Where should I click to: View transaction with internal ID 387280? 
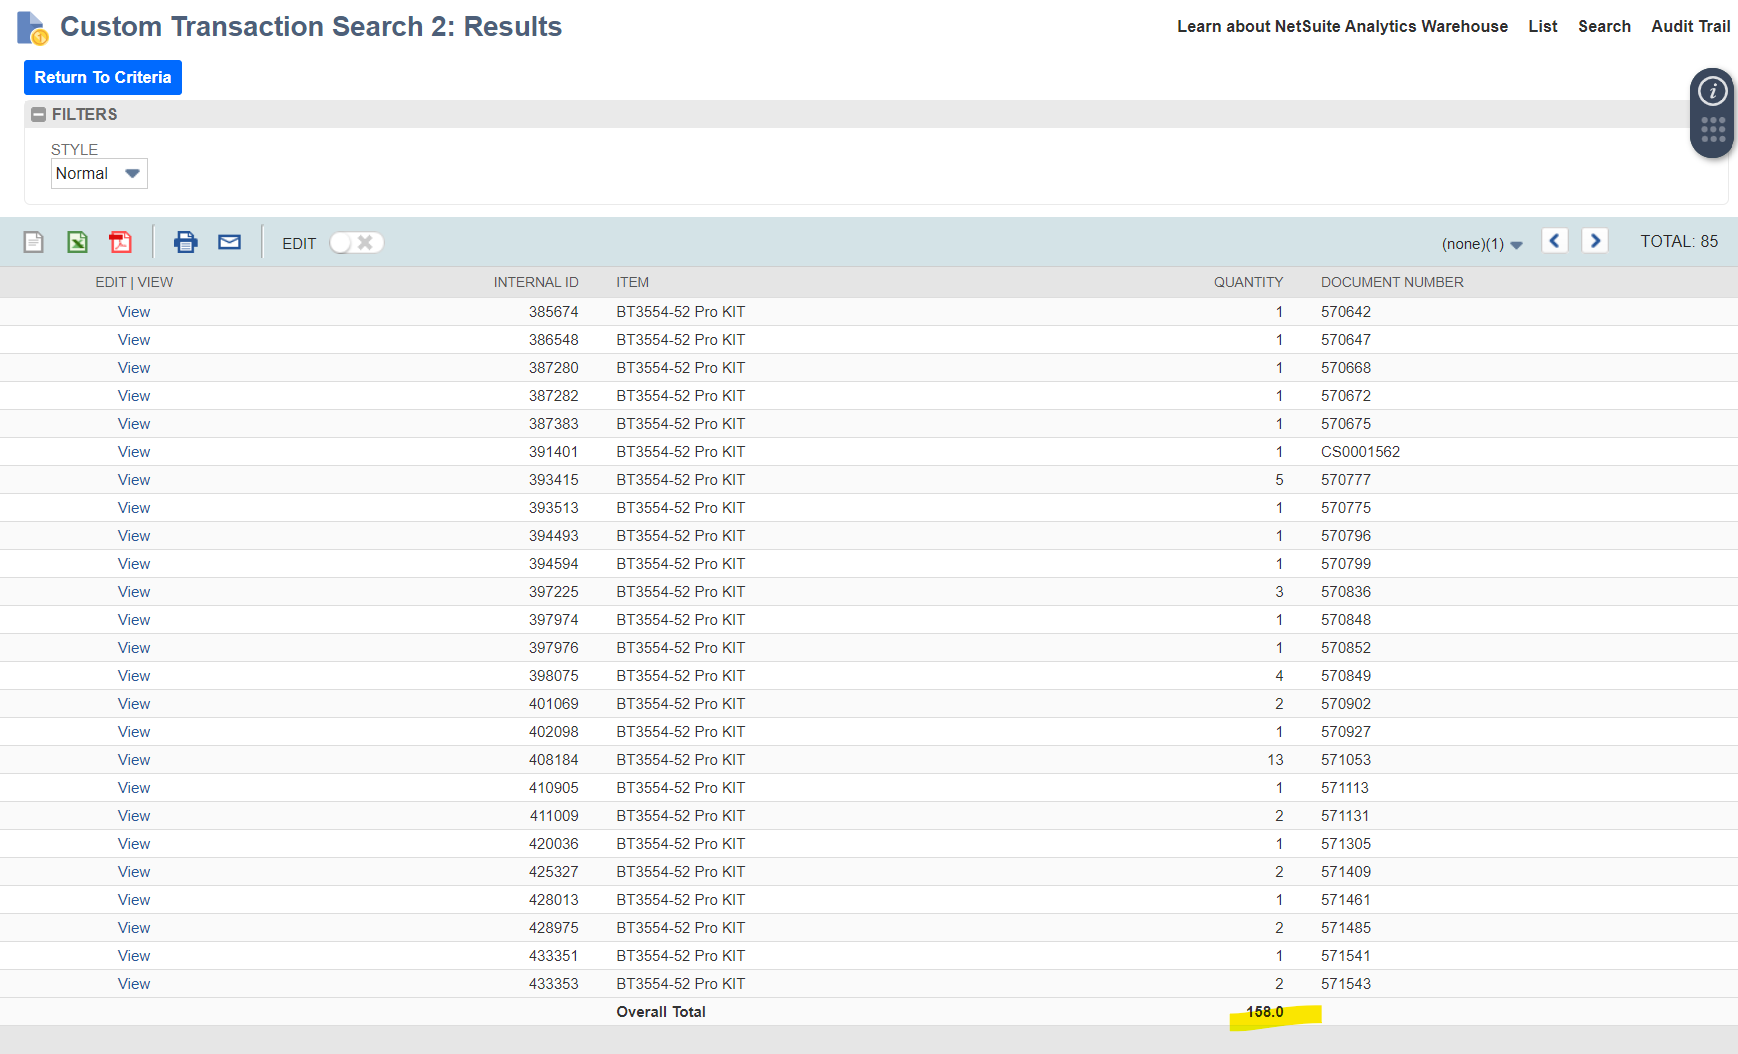134,368
